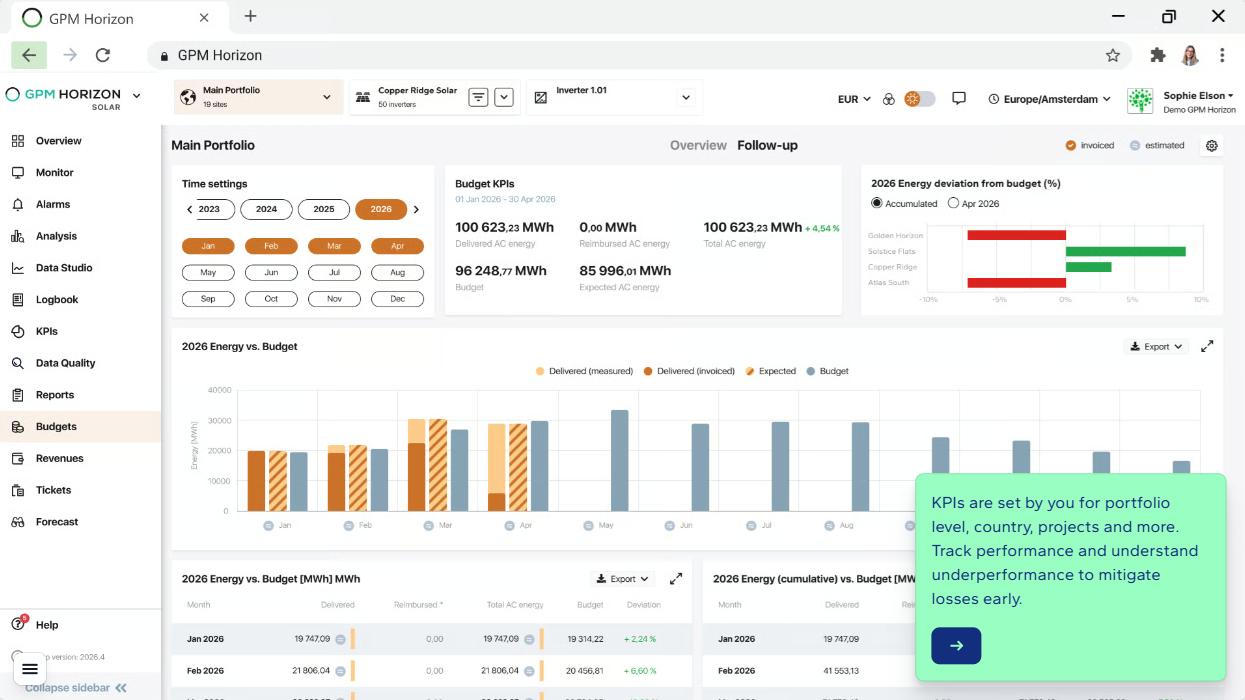Click the settings gear next to estimated
Viewport: 1245px width, 700px height.
pos(1212,145)
